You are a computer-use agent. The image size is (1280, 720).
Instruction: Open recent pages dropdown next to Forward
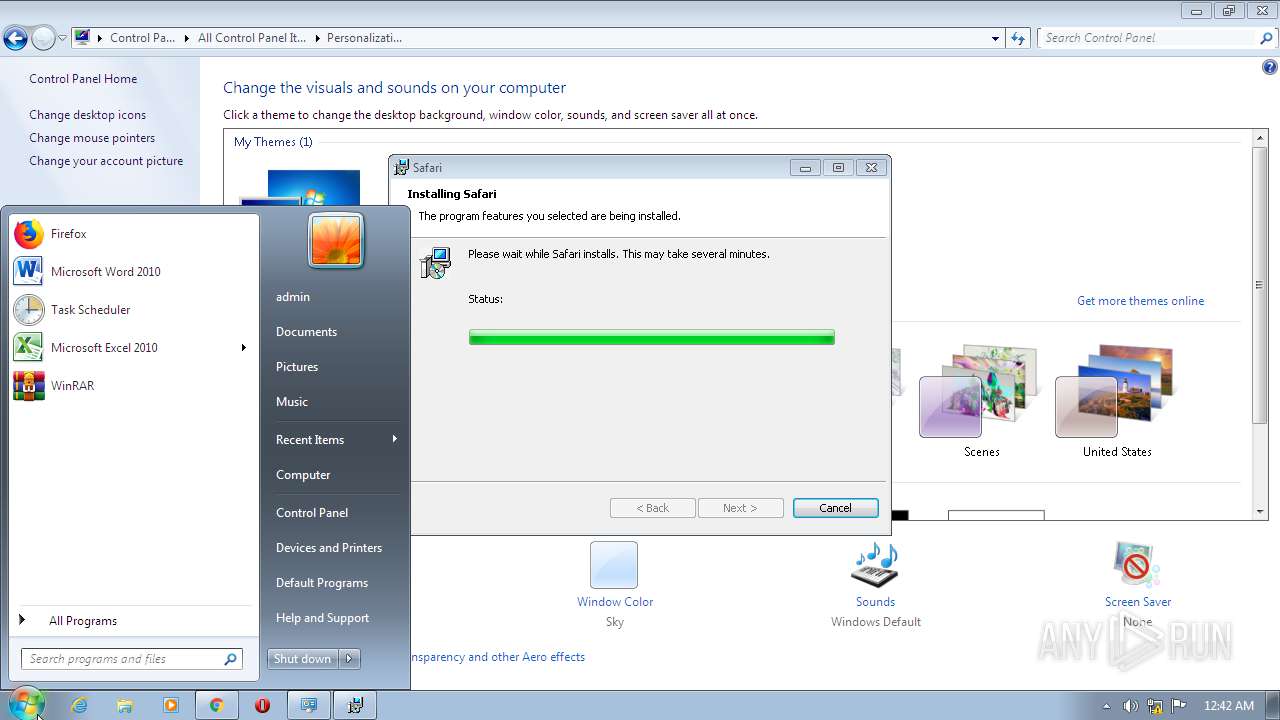(62, 39)
